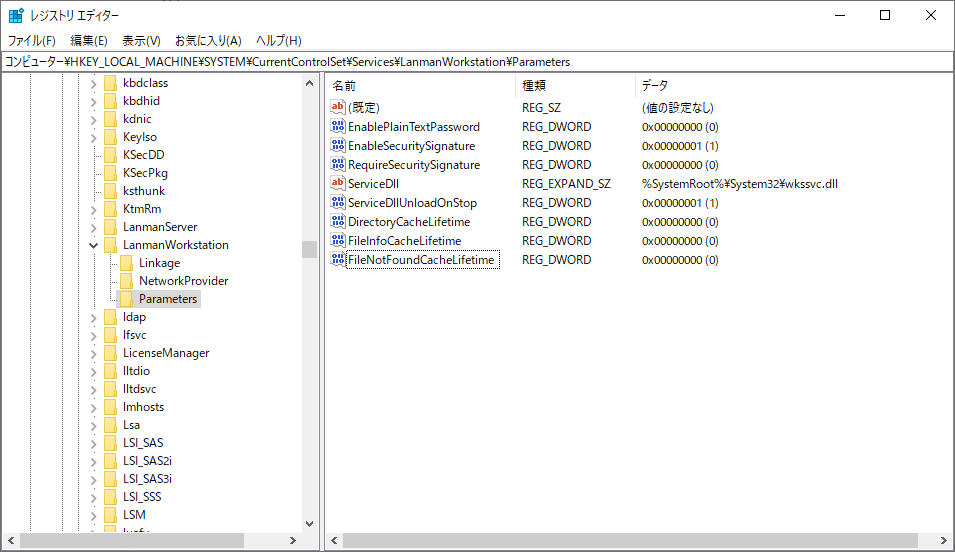Select the LSI_SSS tree item label
955x552 pixels.
pyautogui.click(x=142, y=497)
